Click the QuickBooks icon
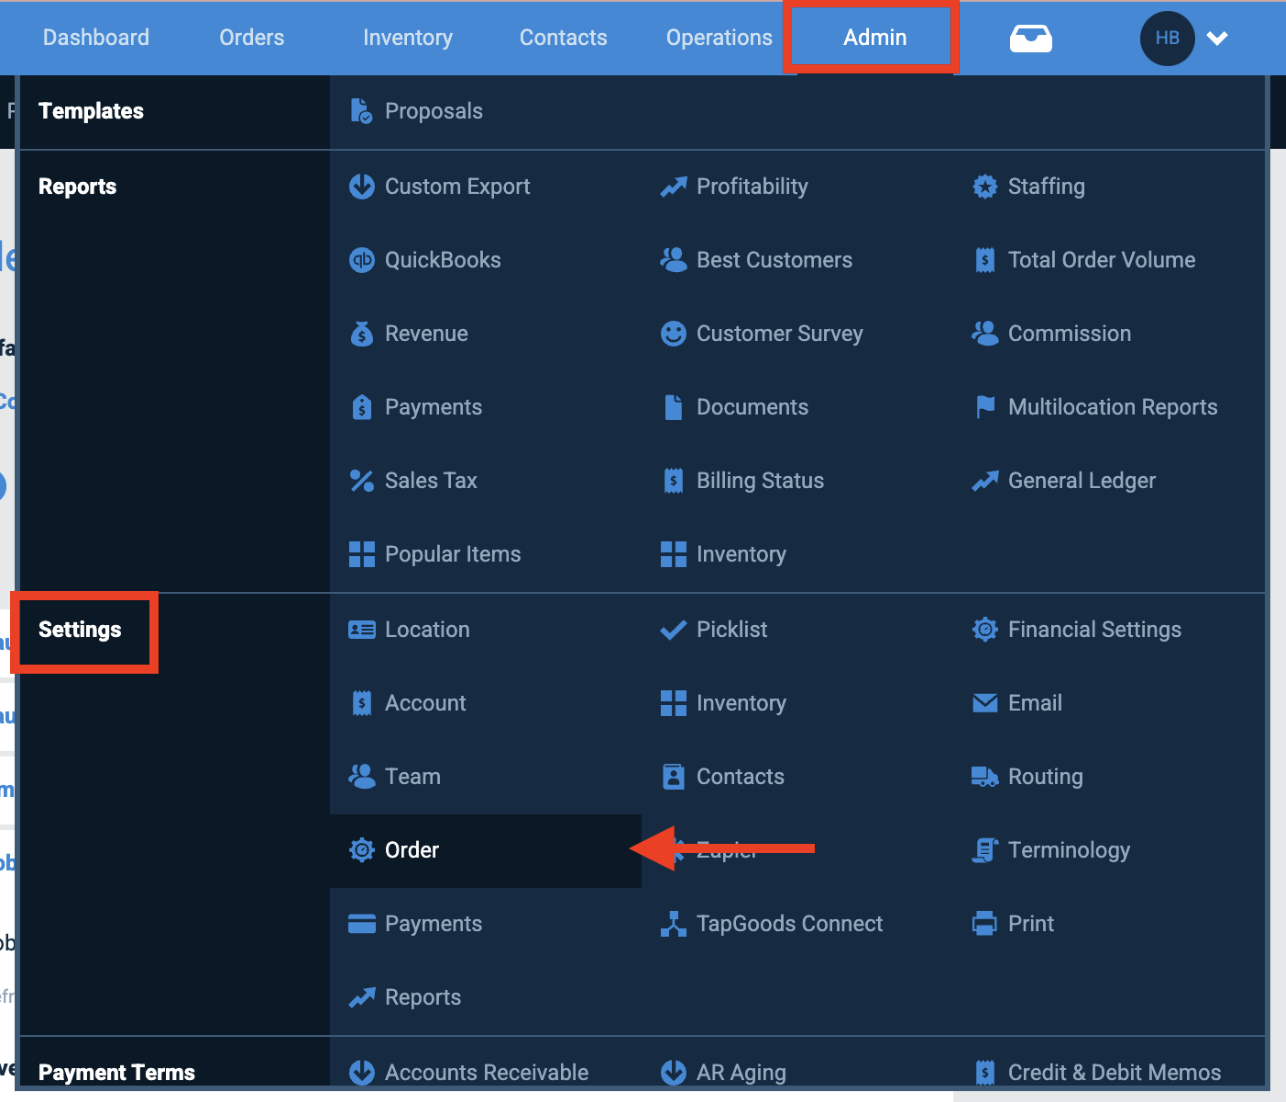Screen dimensions: 1286x1102 [x=361, y=260]
